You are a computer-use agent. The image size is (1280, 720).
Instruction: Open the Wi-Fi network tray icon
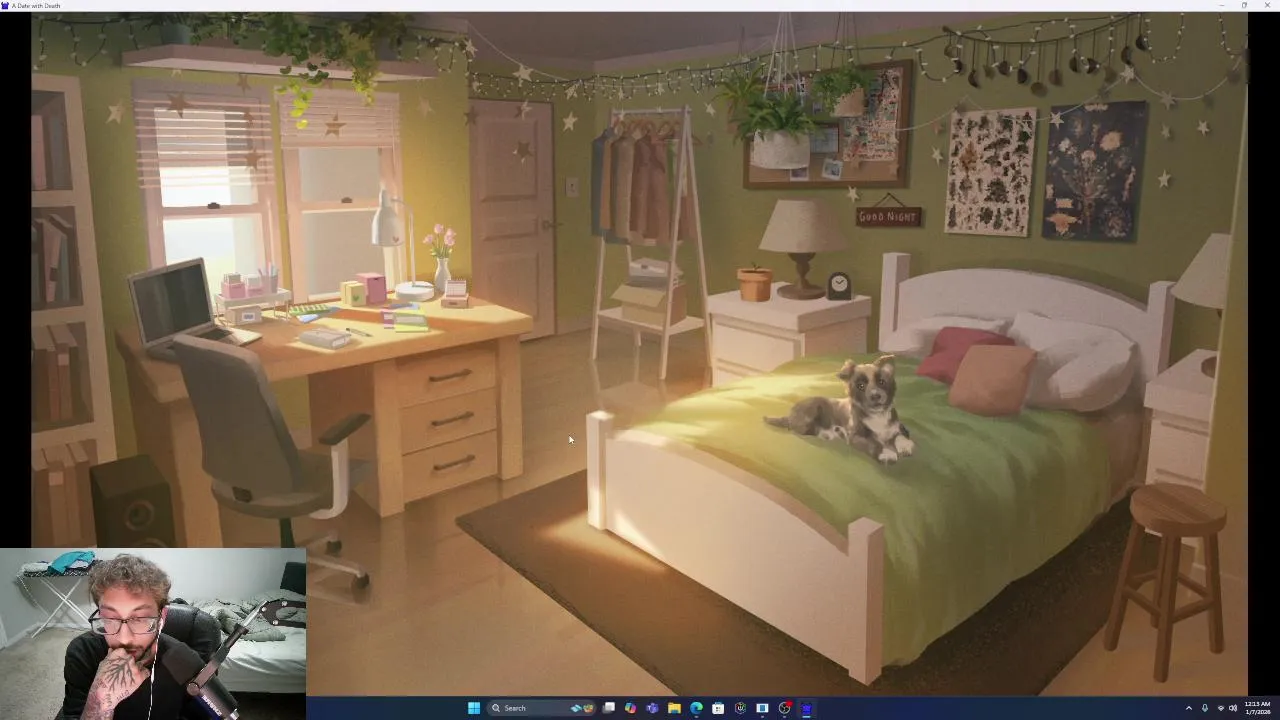(1220, 708)
